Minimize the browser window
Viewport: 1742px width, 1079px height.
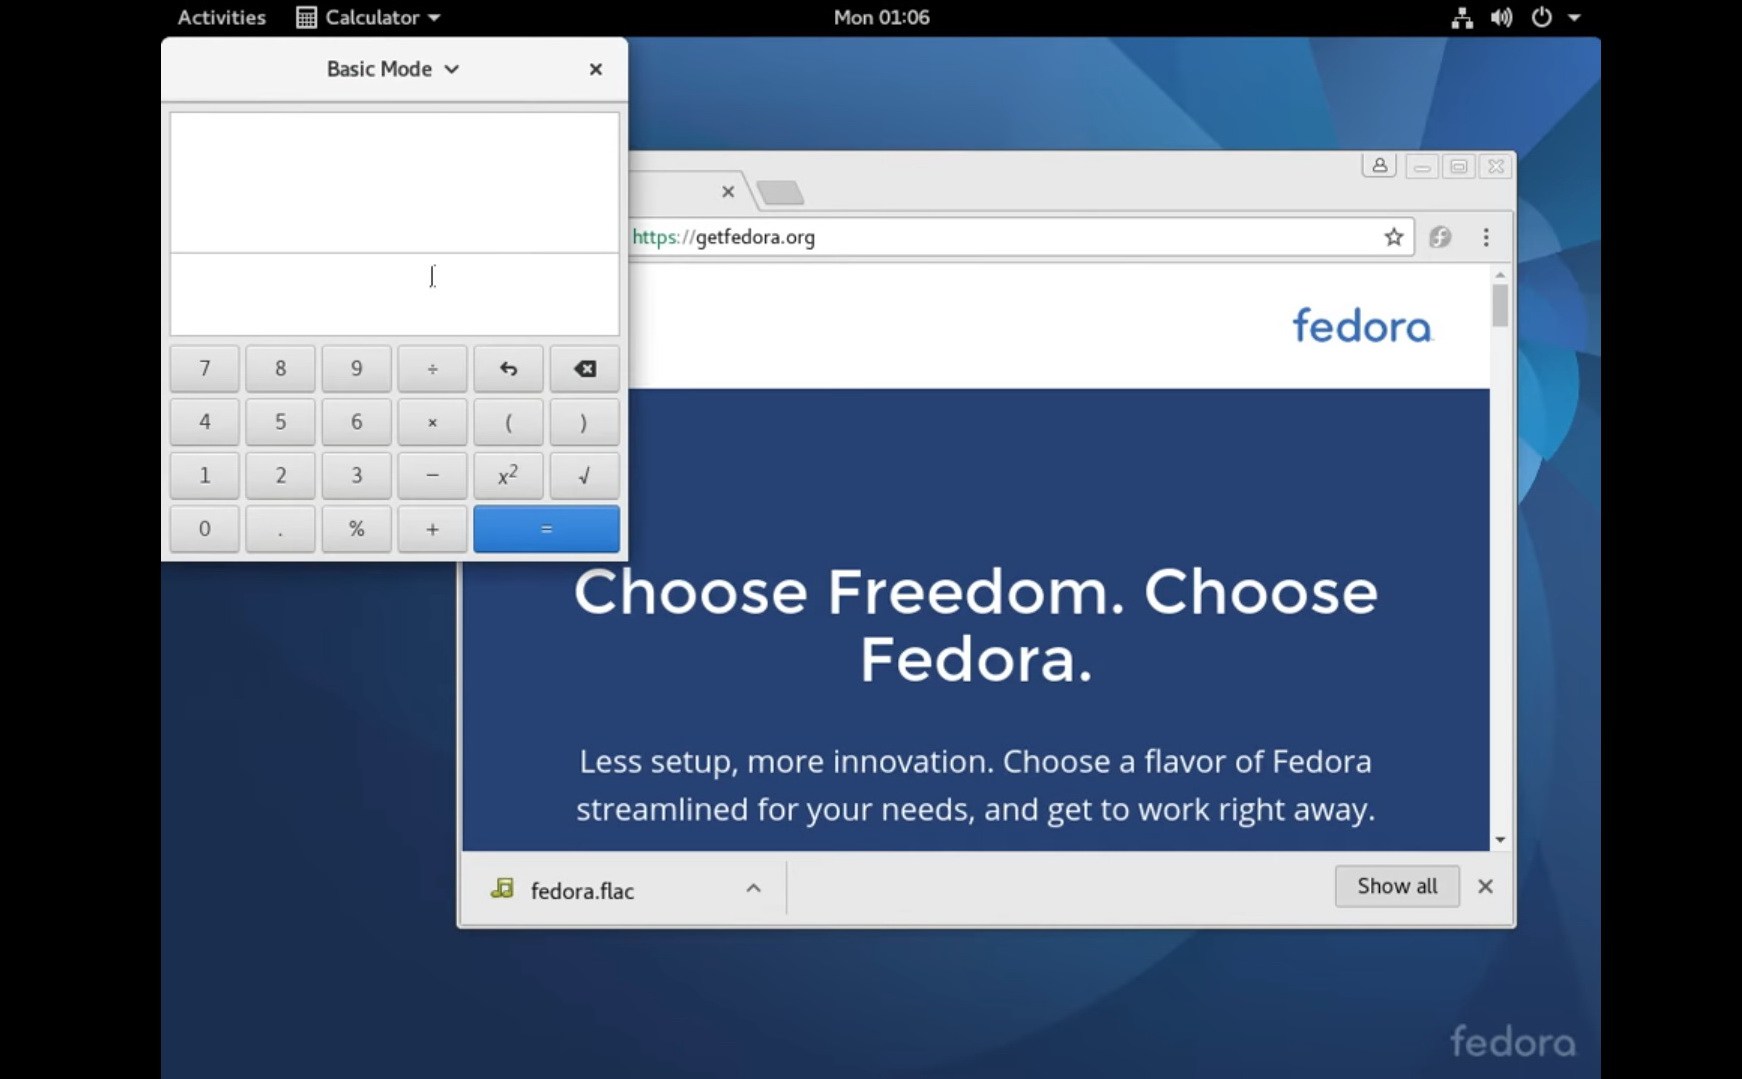tap(1421, 167)
